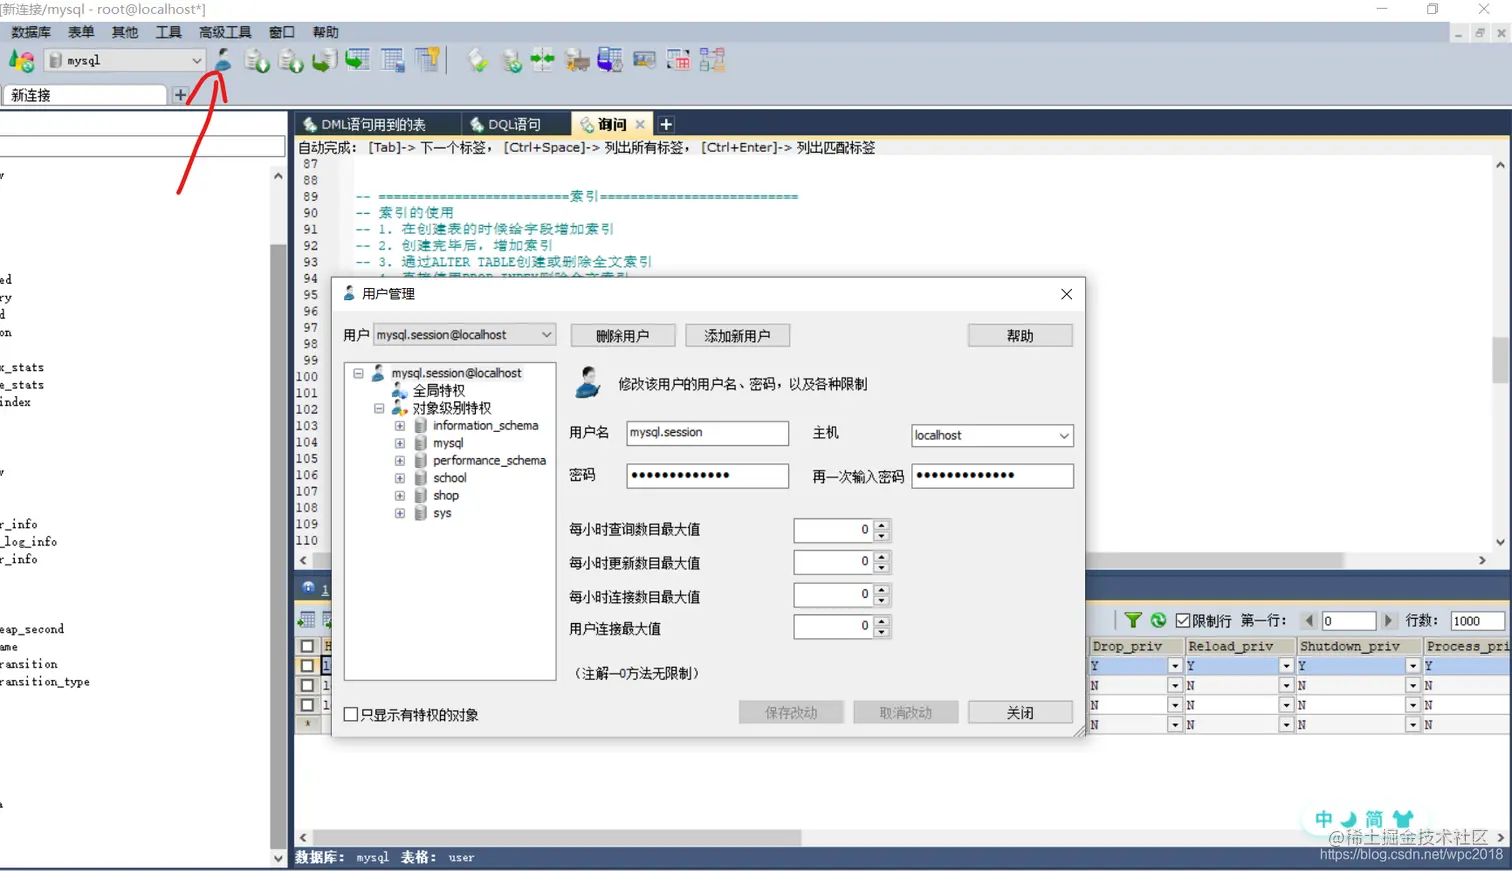Open the query builder red table icon
Viewport: 1512px width, 871px height.
pyautogui.click(x=678, y=61)
